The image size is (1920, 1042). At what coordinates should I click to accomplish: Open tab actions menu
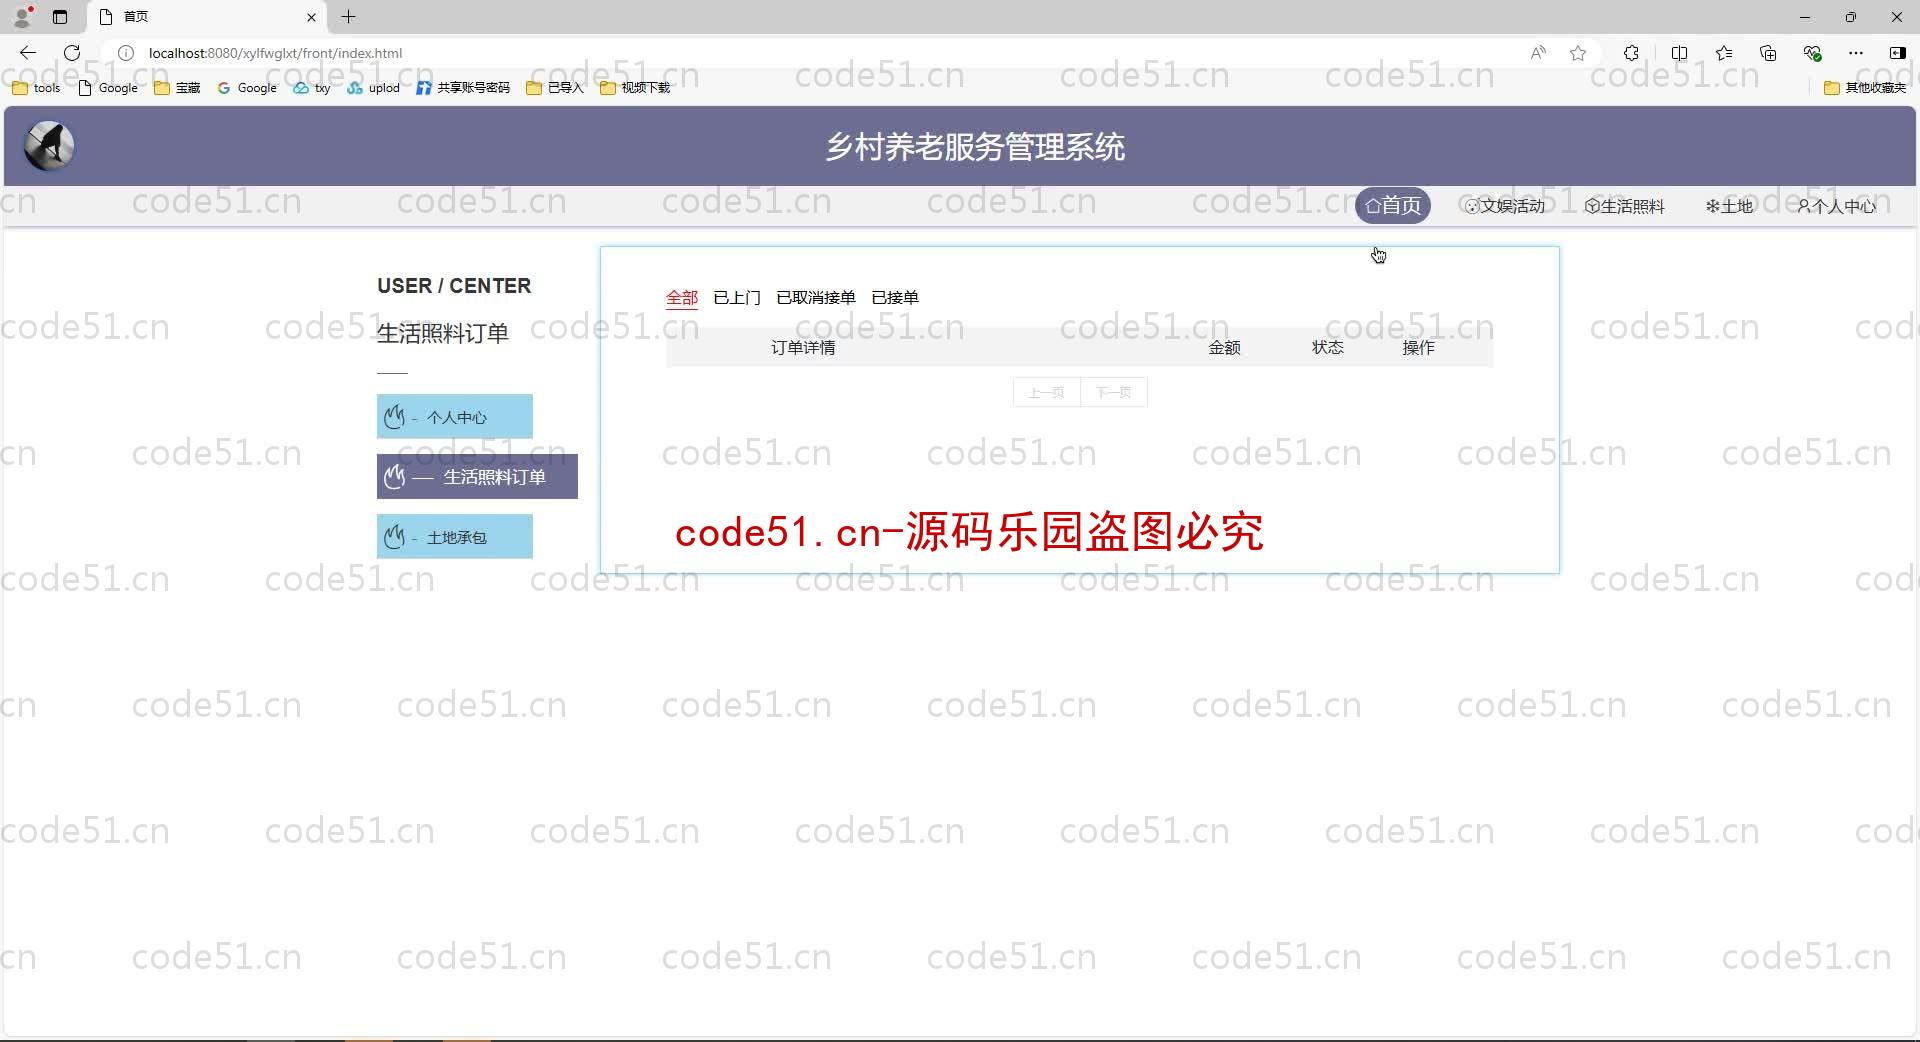60,17
